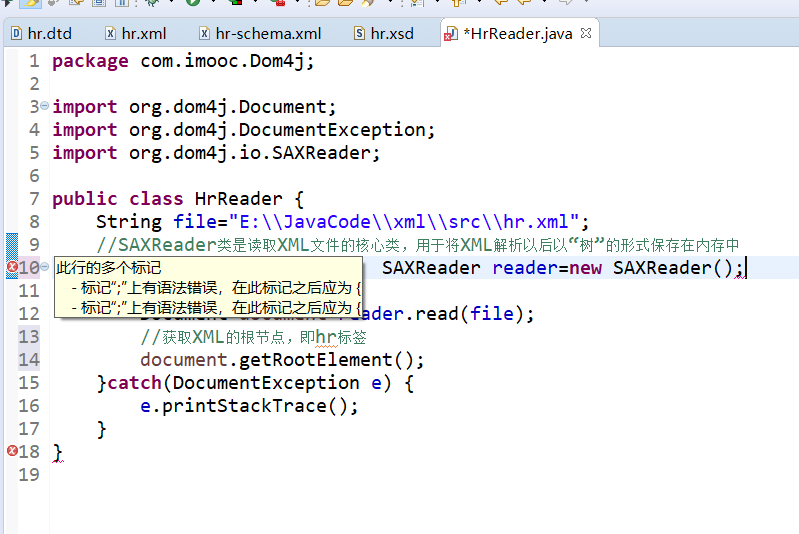
Task: Click com.imooc.Dom4j package name
Action: [222, 61]
